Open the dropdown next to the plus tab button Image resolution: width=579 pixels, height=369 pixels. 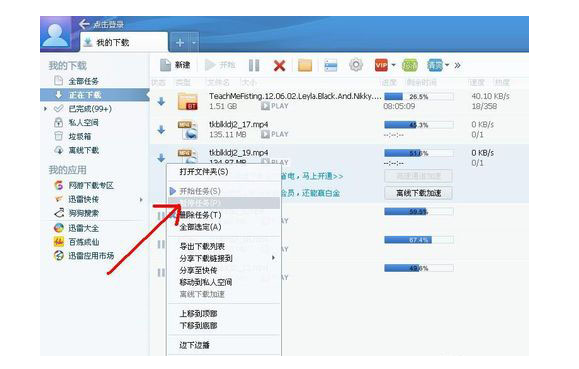(194, 43)
